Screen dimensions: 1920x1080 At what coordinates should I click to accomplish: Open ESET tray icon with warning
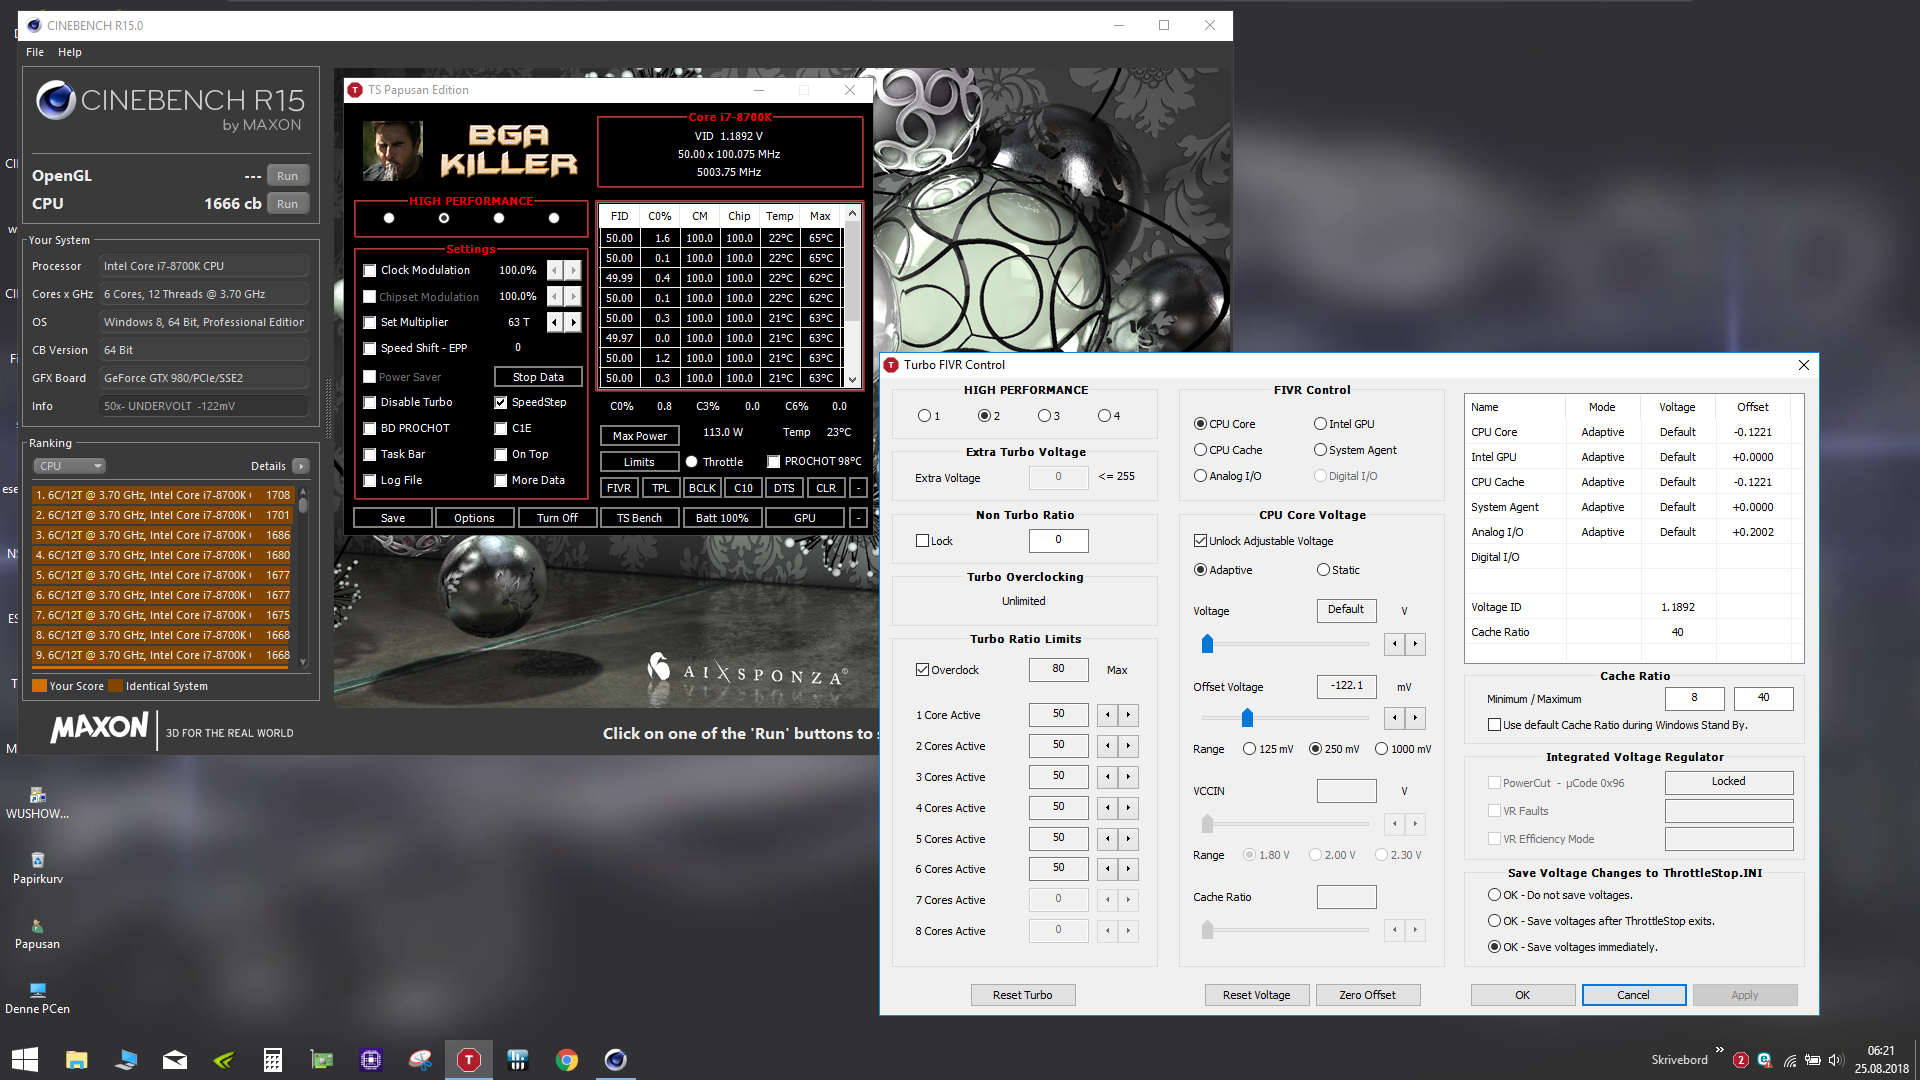pos(1765,1060)
